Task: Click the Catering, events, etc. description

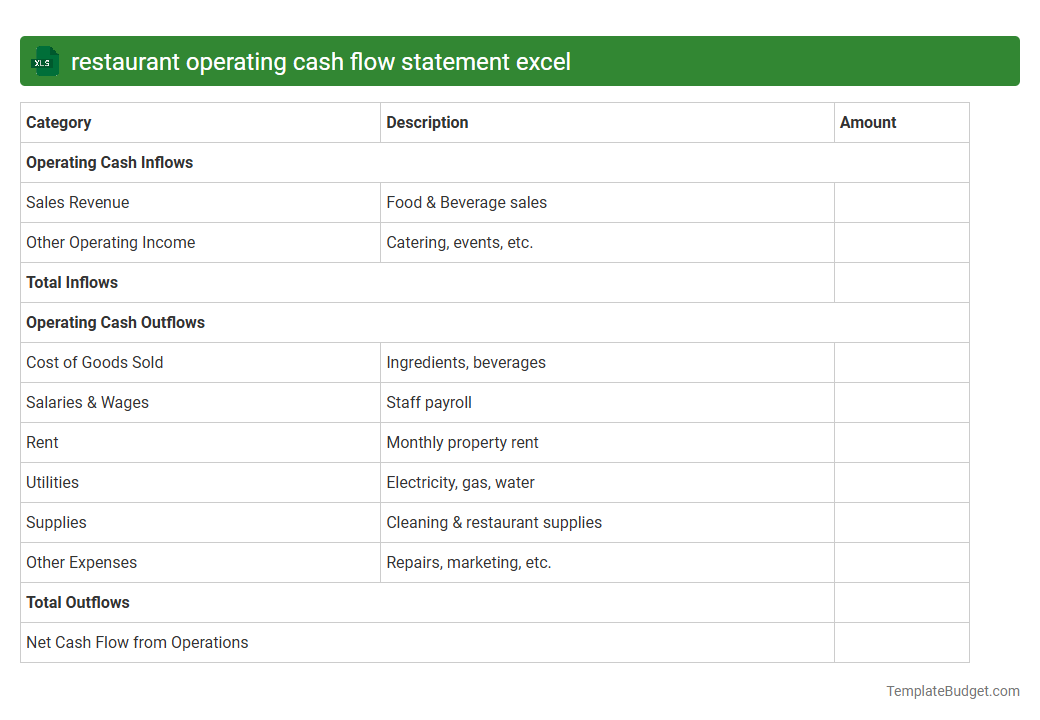Action: (459, 242)
